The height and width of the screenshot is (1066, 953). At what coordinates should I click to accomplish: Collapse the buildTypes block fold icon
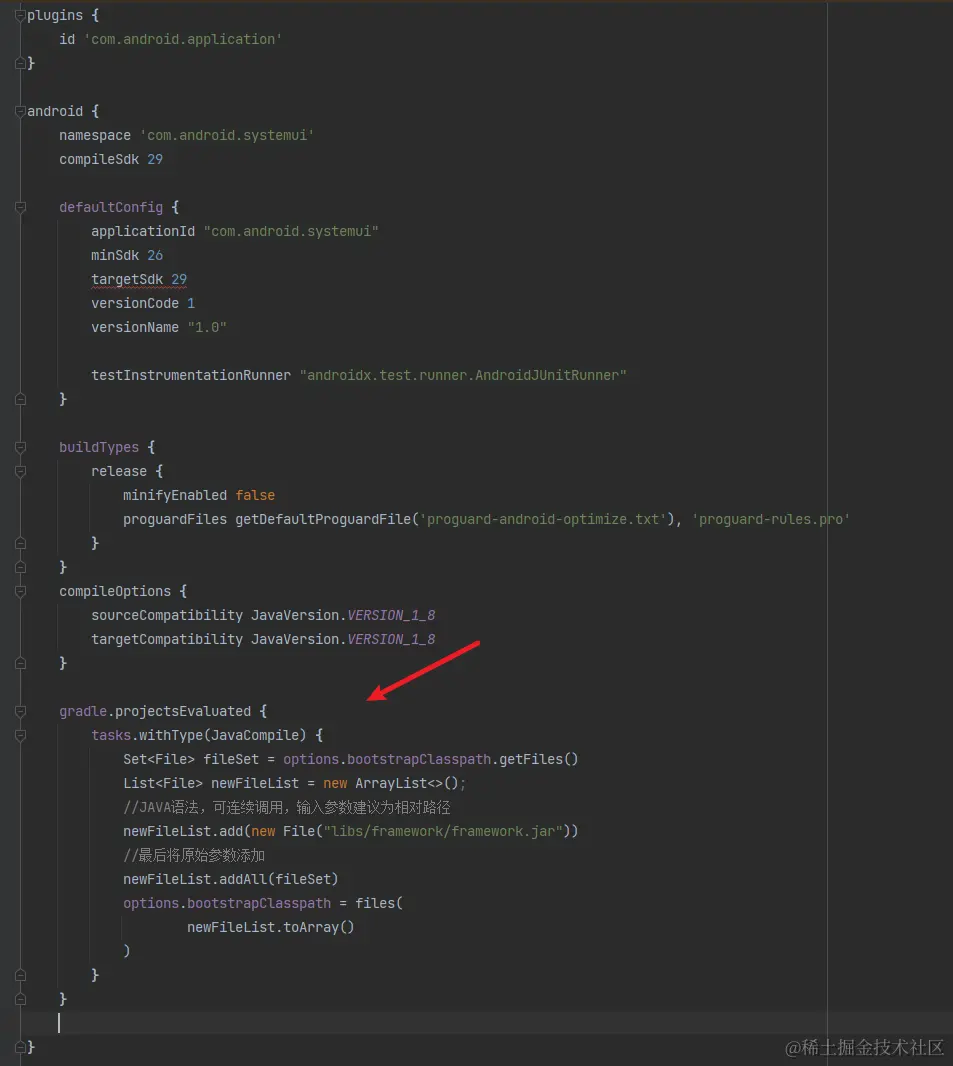22,447
